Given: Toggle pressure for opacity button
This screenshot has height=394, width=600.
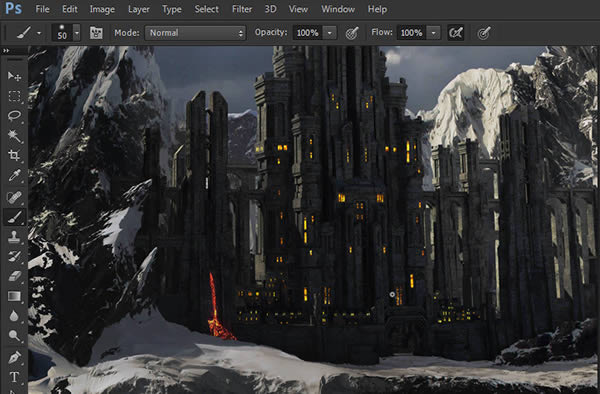Looking at the screenshot, I should point(352,33).
